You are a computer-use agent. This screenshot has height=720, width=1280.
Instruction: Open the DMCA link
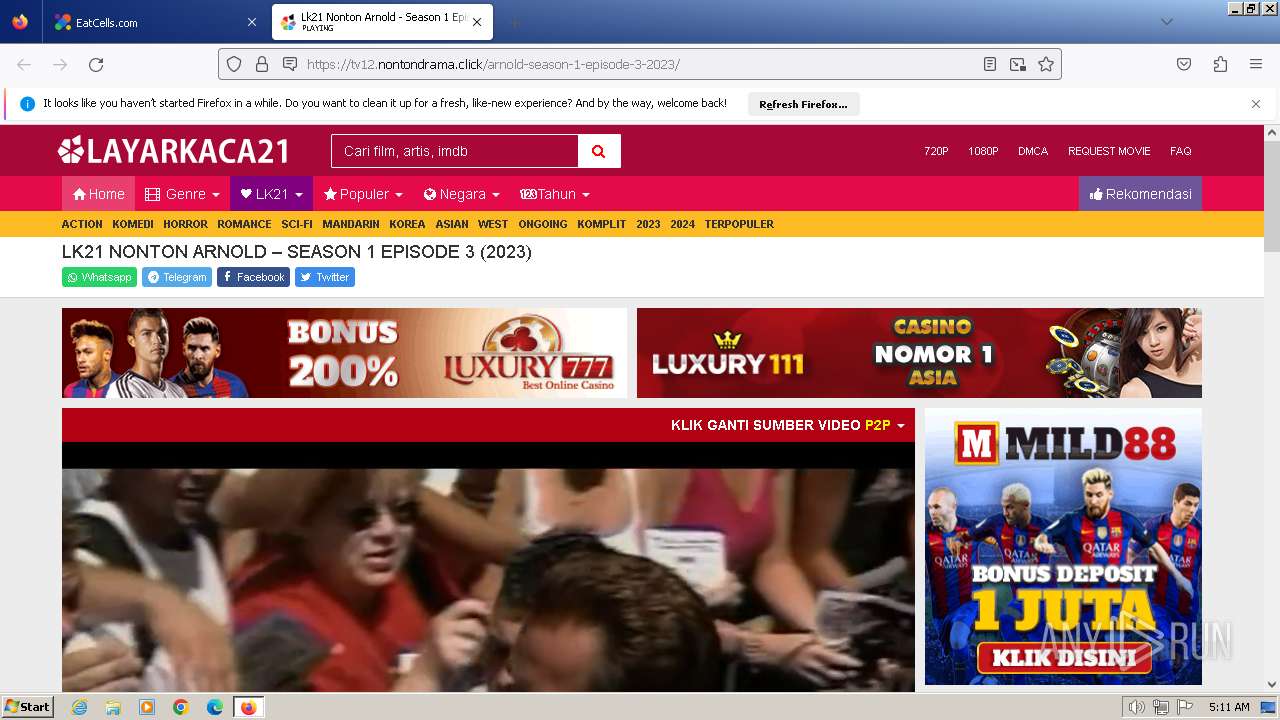tap(1033, 151)
